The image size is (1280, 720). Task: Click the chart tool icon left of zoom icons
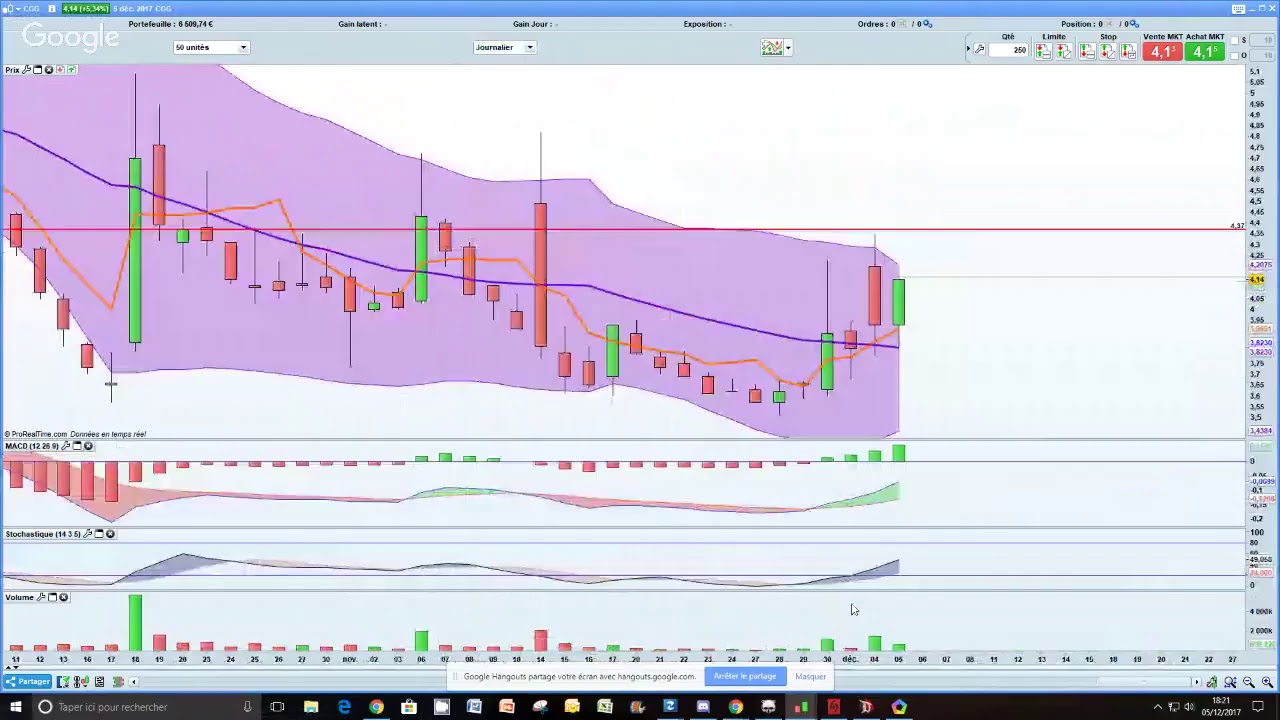(1212, 682)
